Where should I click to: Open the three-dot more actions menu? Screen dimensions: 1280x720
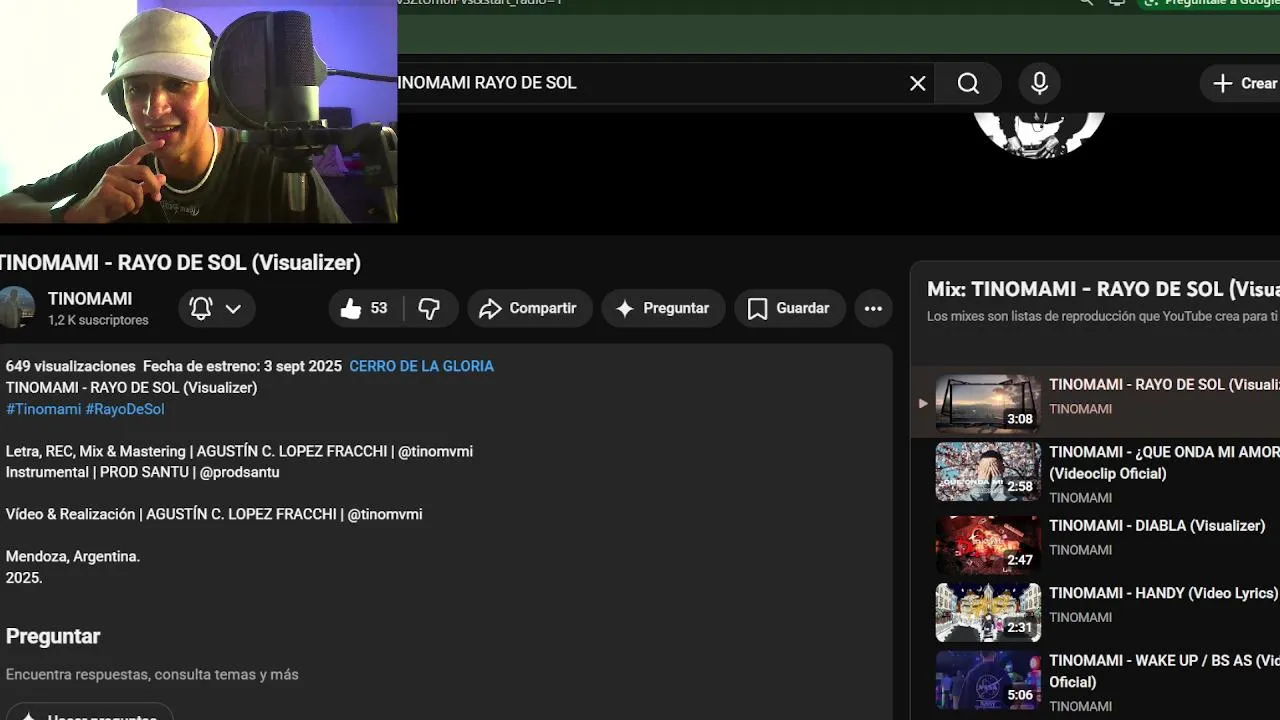point(873,308)
